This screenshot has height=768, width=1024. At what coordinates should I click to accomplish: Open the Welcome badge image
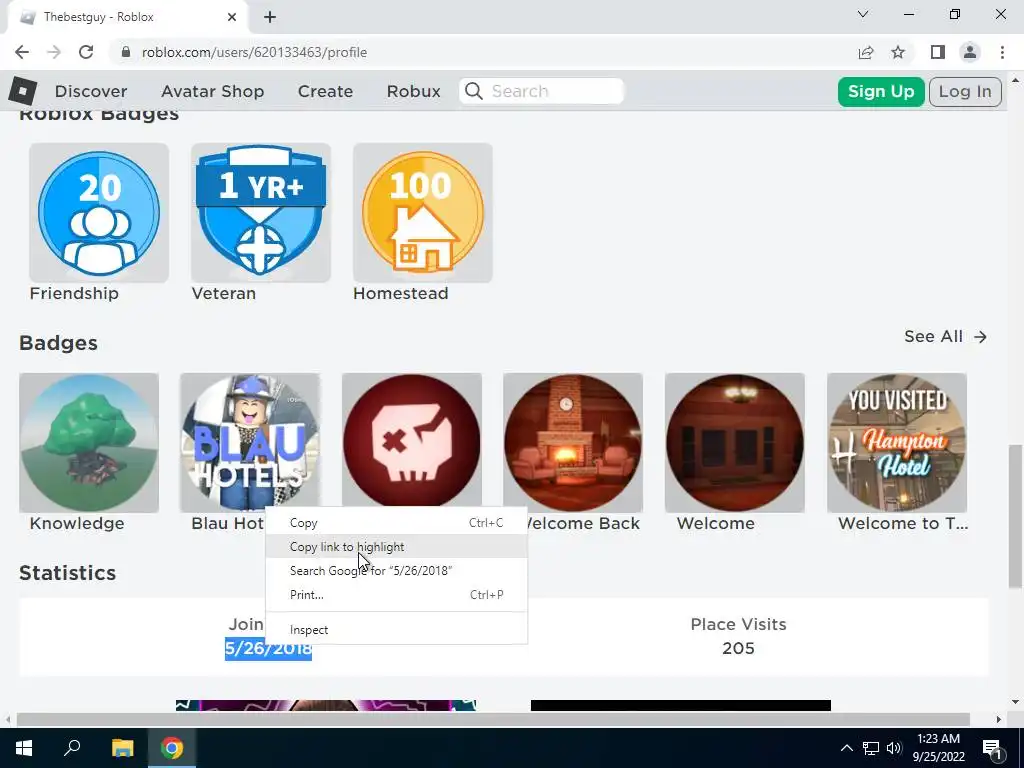pyautogui.click(x=735, y=443)
